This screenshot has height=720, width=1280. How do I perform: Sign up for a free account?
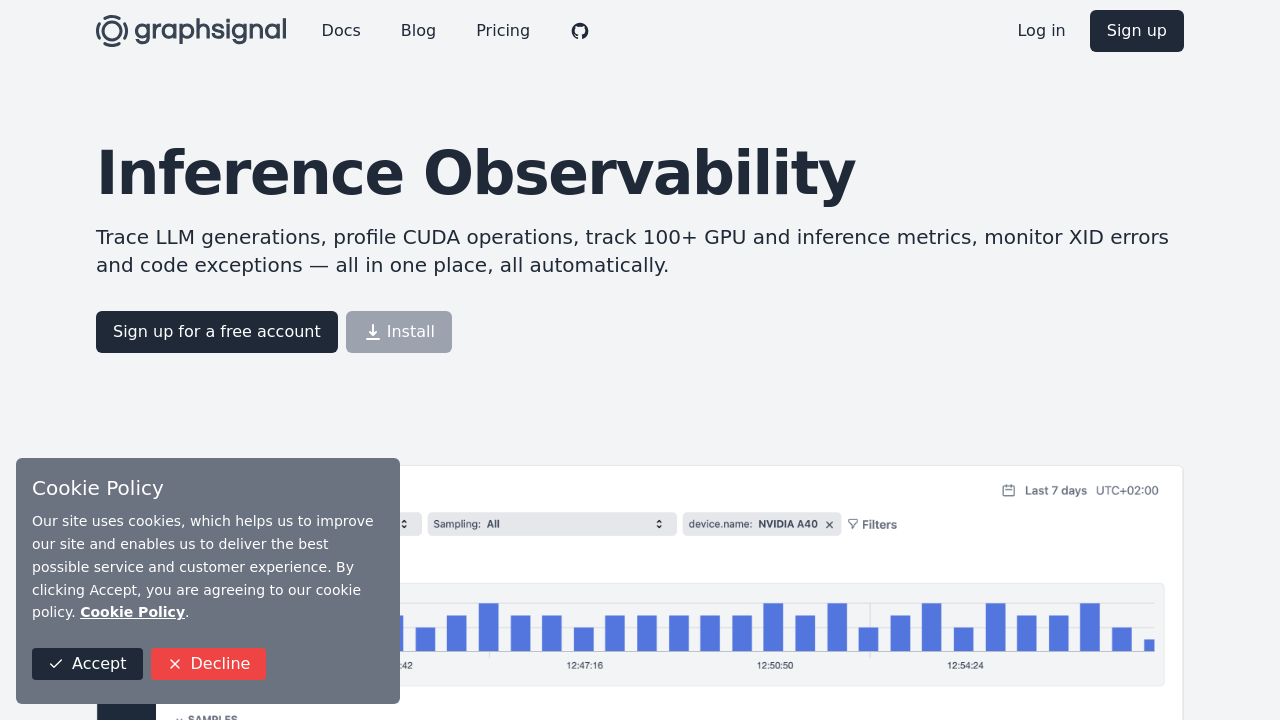pyautogui.click(x=216, y=331)
